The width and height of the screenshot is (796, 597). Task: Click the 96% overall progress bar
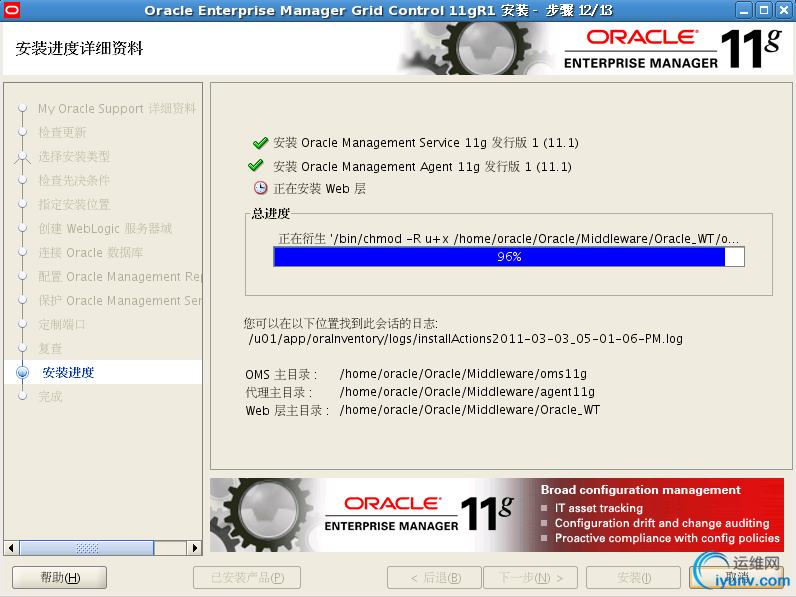(509, 256)
